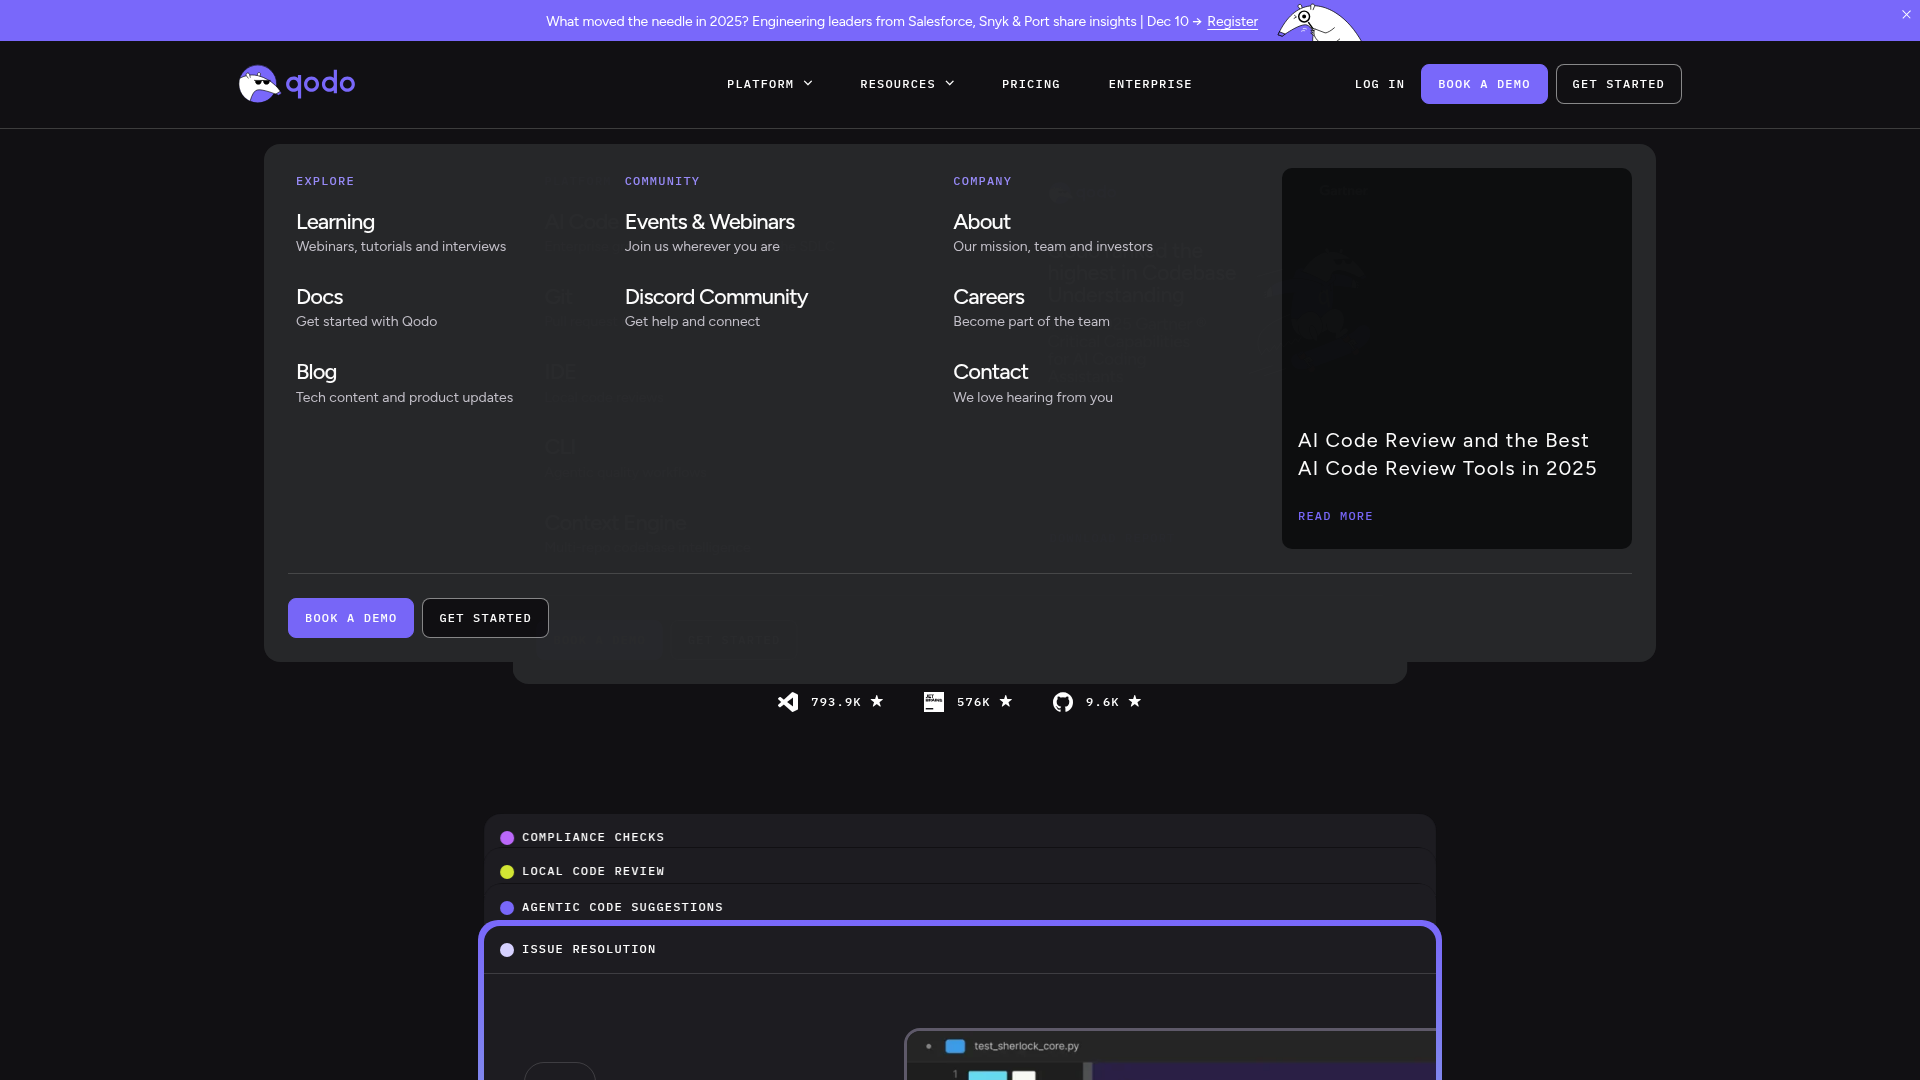Open the Platform dropdown menu
The image size is (1920, 1080).
[x=770, y=84]
